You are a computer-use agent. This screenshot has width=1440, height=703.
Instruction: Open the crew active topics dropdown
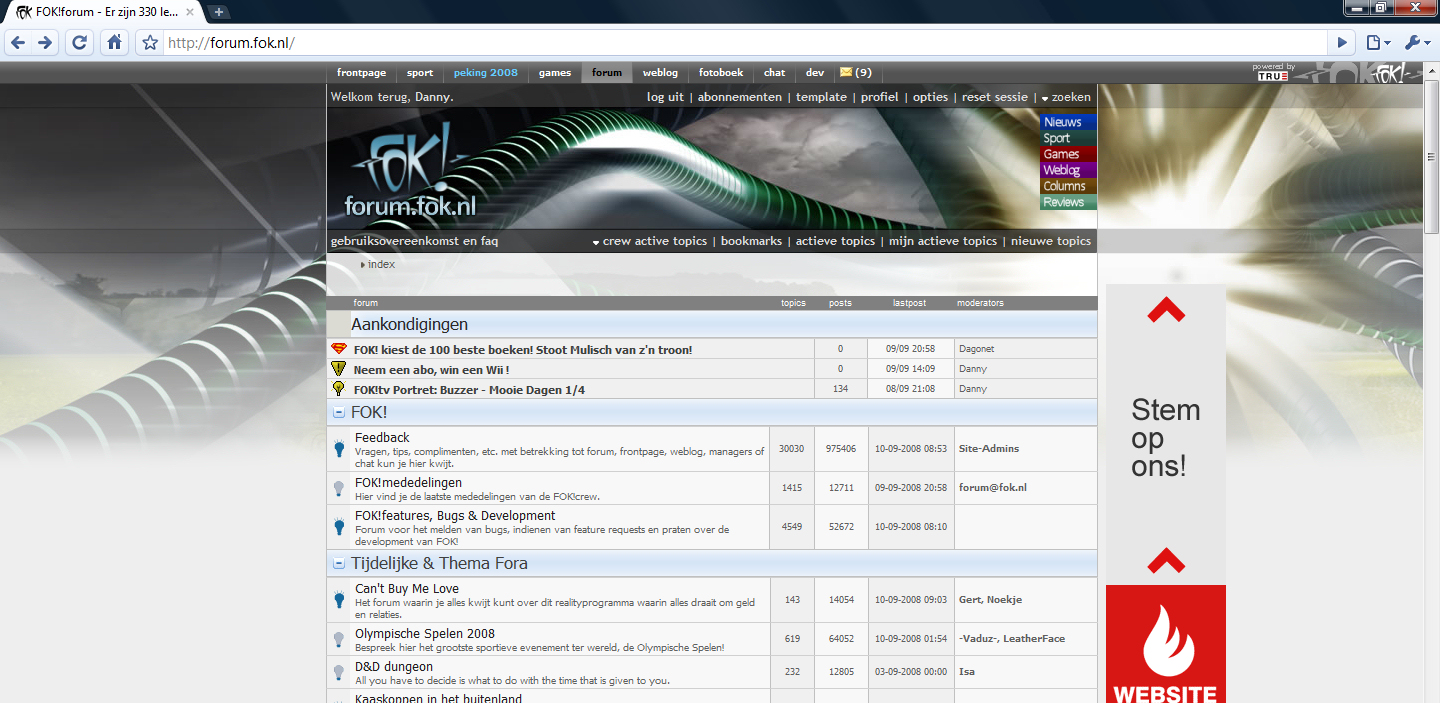coord(649,241)
